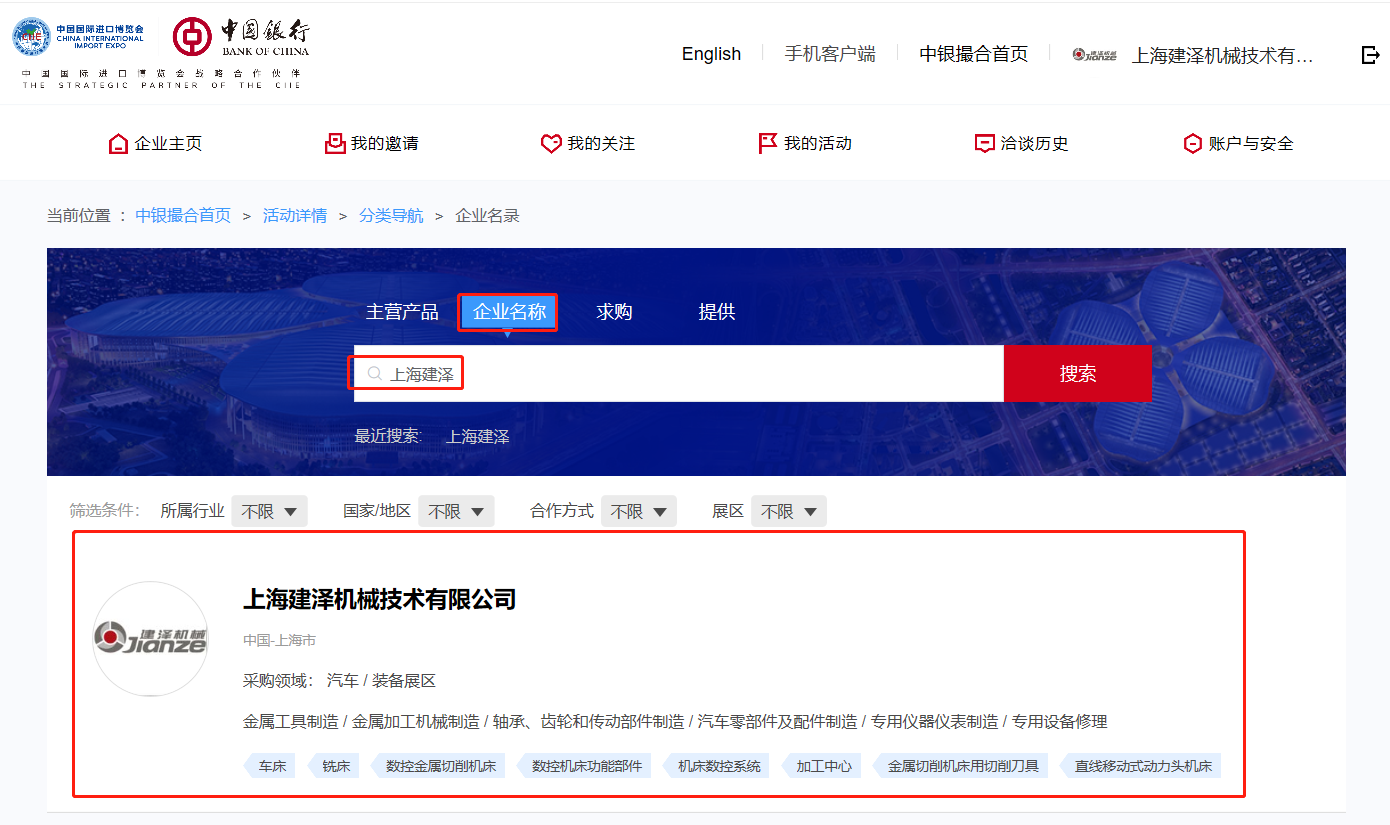Click the 分类导航 breadcrumb link

(x=391, y=216)
